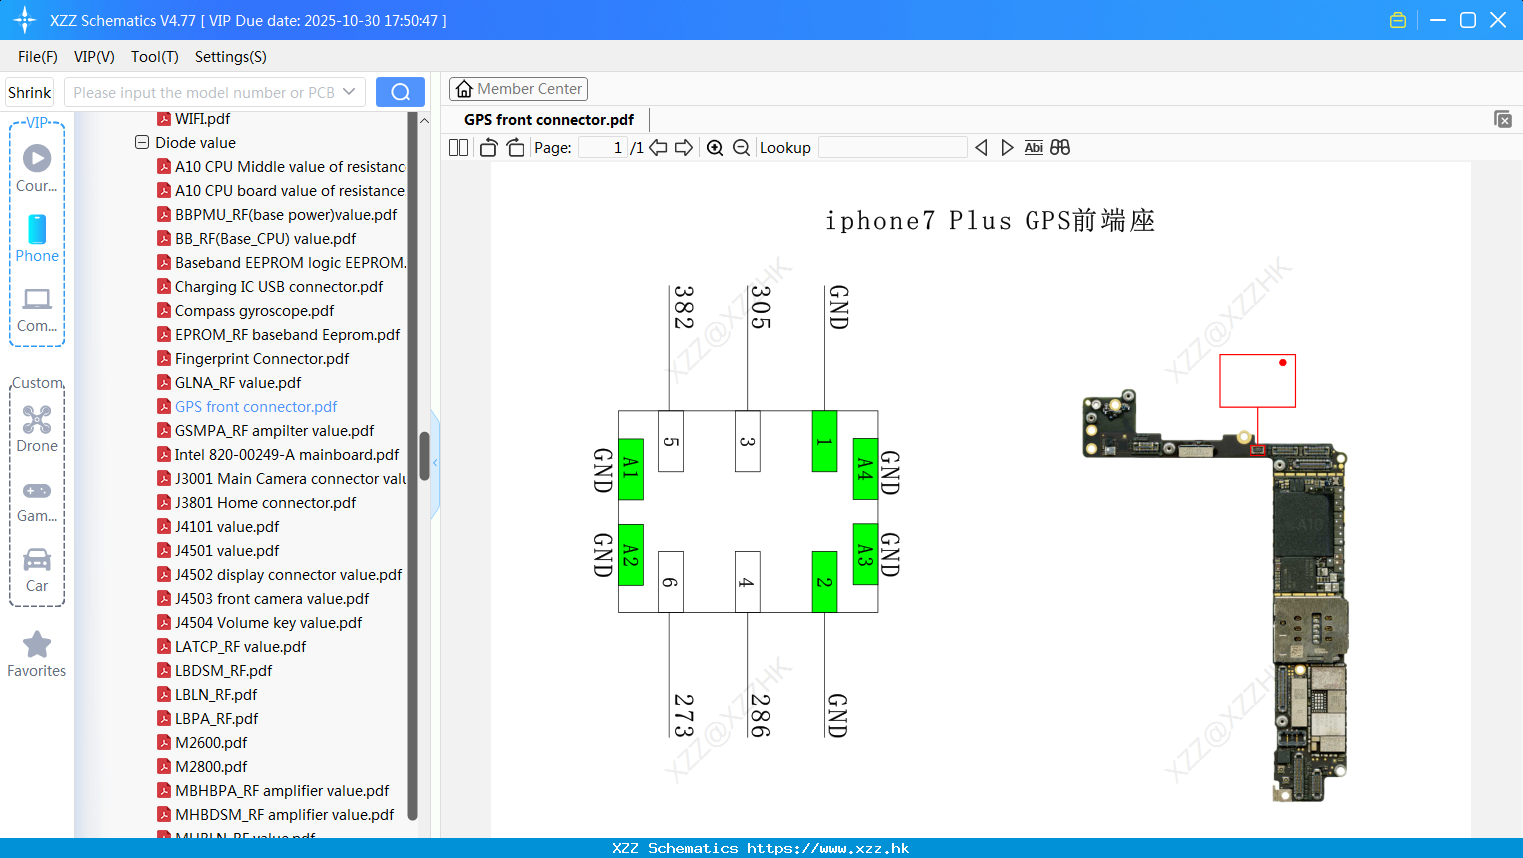The width and height of the screenshot is (1523, 858).
Task: Click the xzz.hk website link in status bar
Action: pyautogui.click(x=828, y=848)
